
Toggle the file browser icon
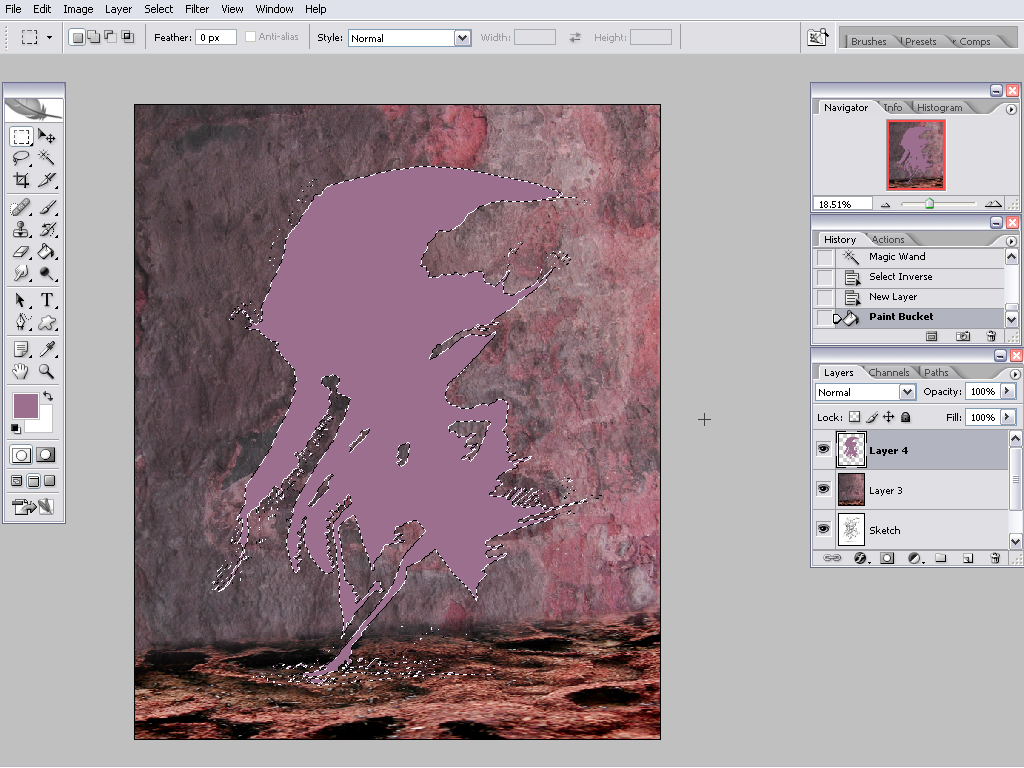(x=817, y=37)
